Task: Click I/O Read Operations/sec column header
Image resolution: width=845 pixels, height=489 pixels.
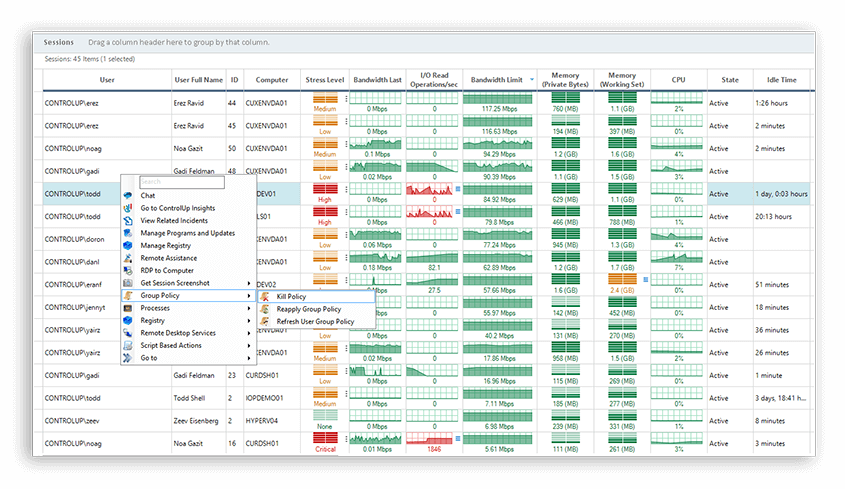Action: [434, 80]
